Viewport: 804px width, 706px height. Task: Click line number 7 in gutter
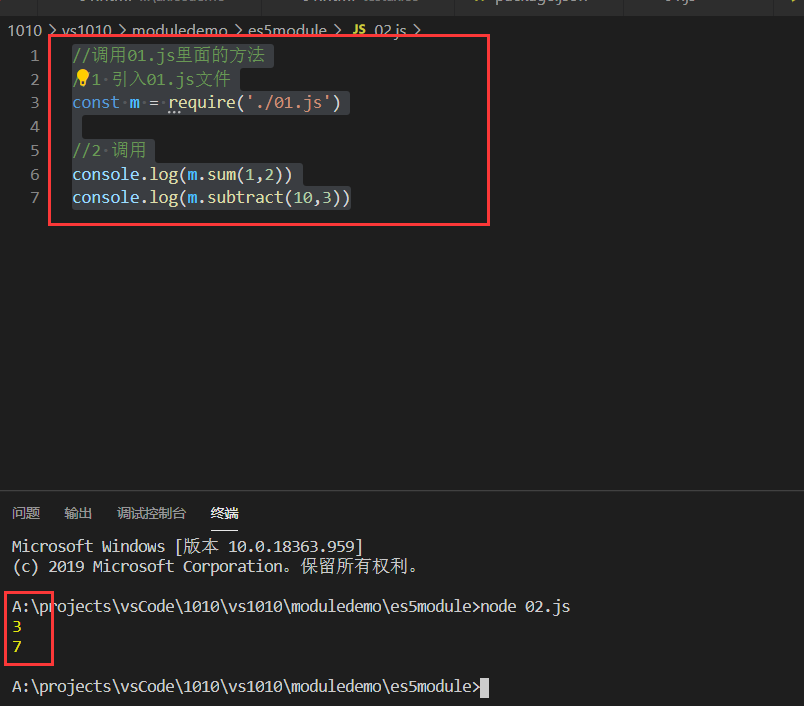coord(34,197)
